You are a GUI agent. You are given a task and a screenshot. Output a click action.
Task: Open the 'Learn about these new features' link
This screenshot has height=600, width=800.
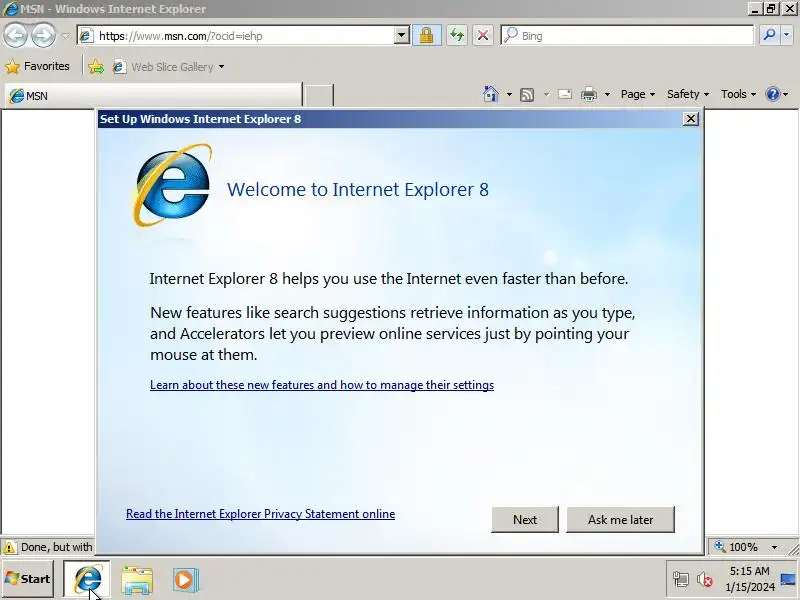[322, 385]
